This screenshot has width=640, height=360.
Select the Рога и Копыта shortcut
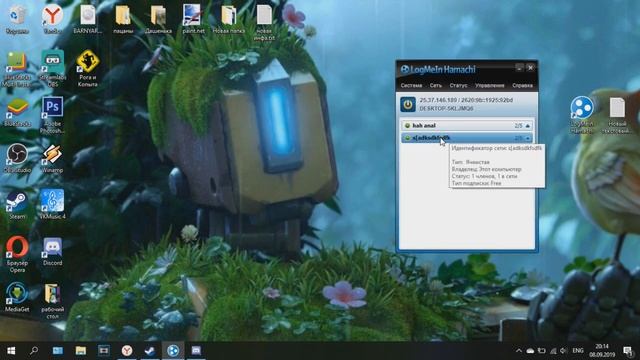(x=88, y=69)
